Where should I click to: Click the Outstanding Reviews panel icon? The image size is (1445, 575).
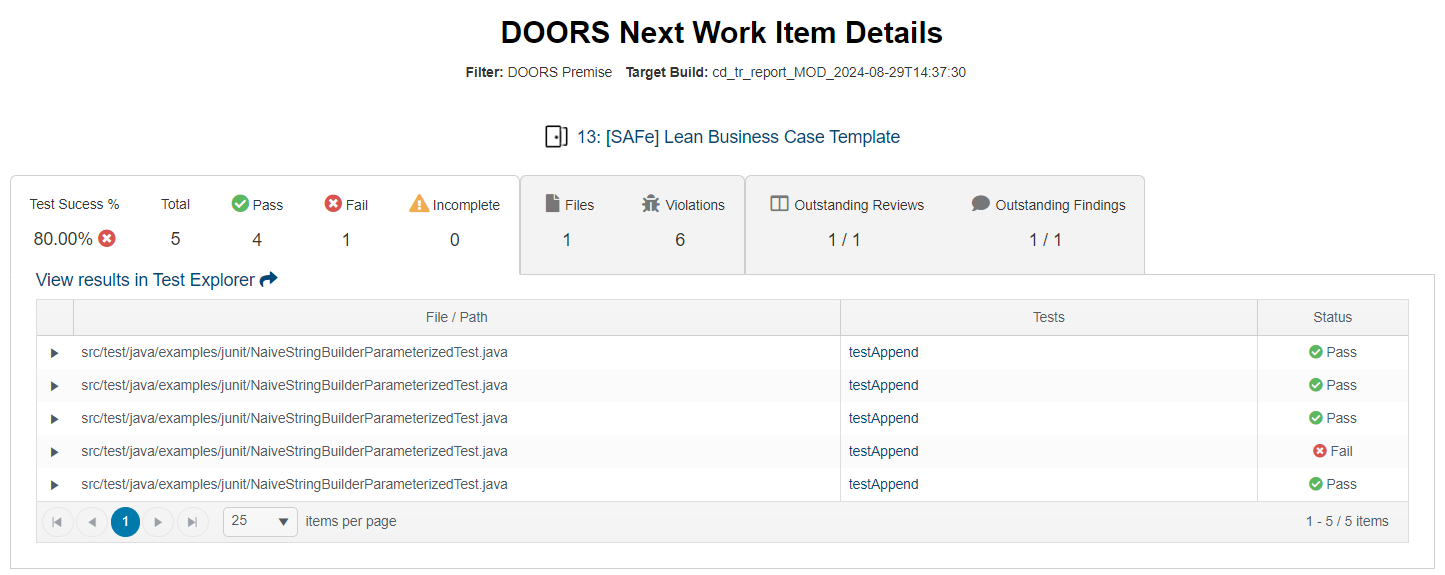coord(780,204)
